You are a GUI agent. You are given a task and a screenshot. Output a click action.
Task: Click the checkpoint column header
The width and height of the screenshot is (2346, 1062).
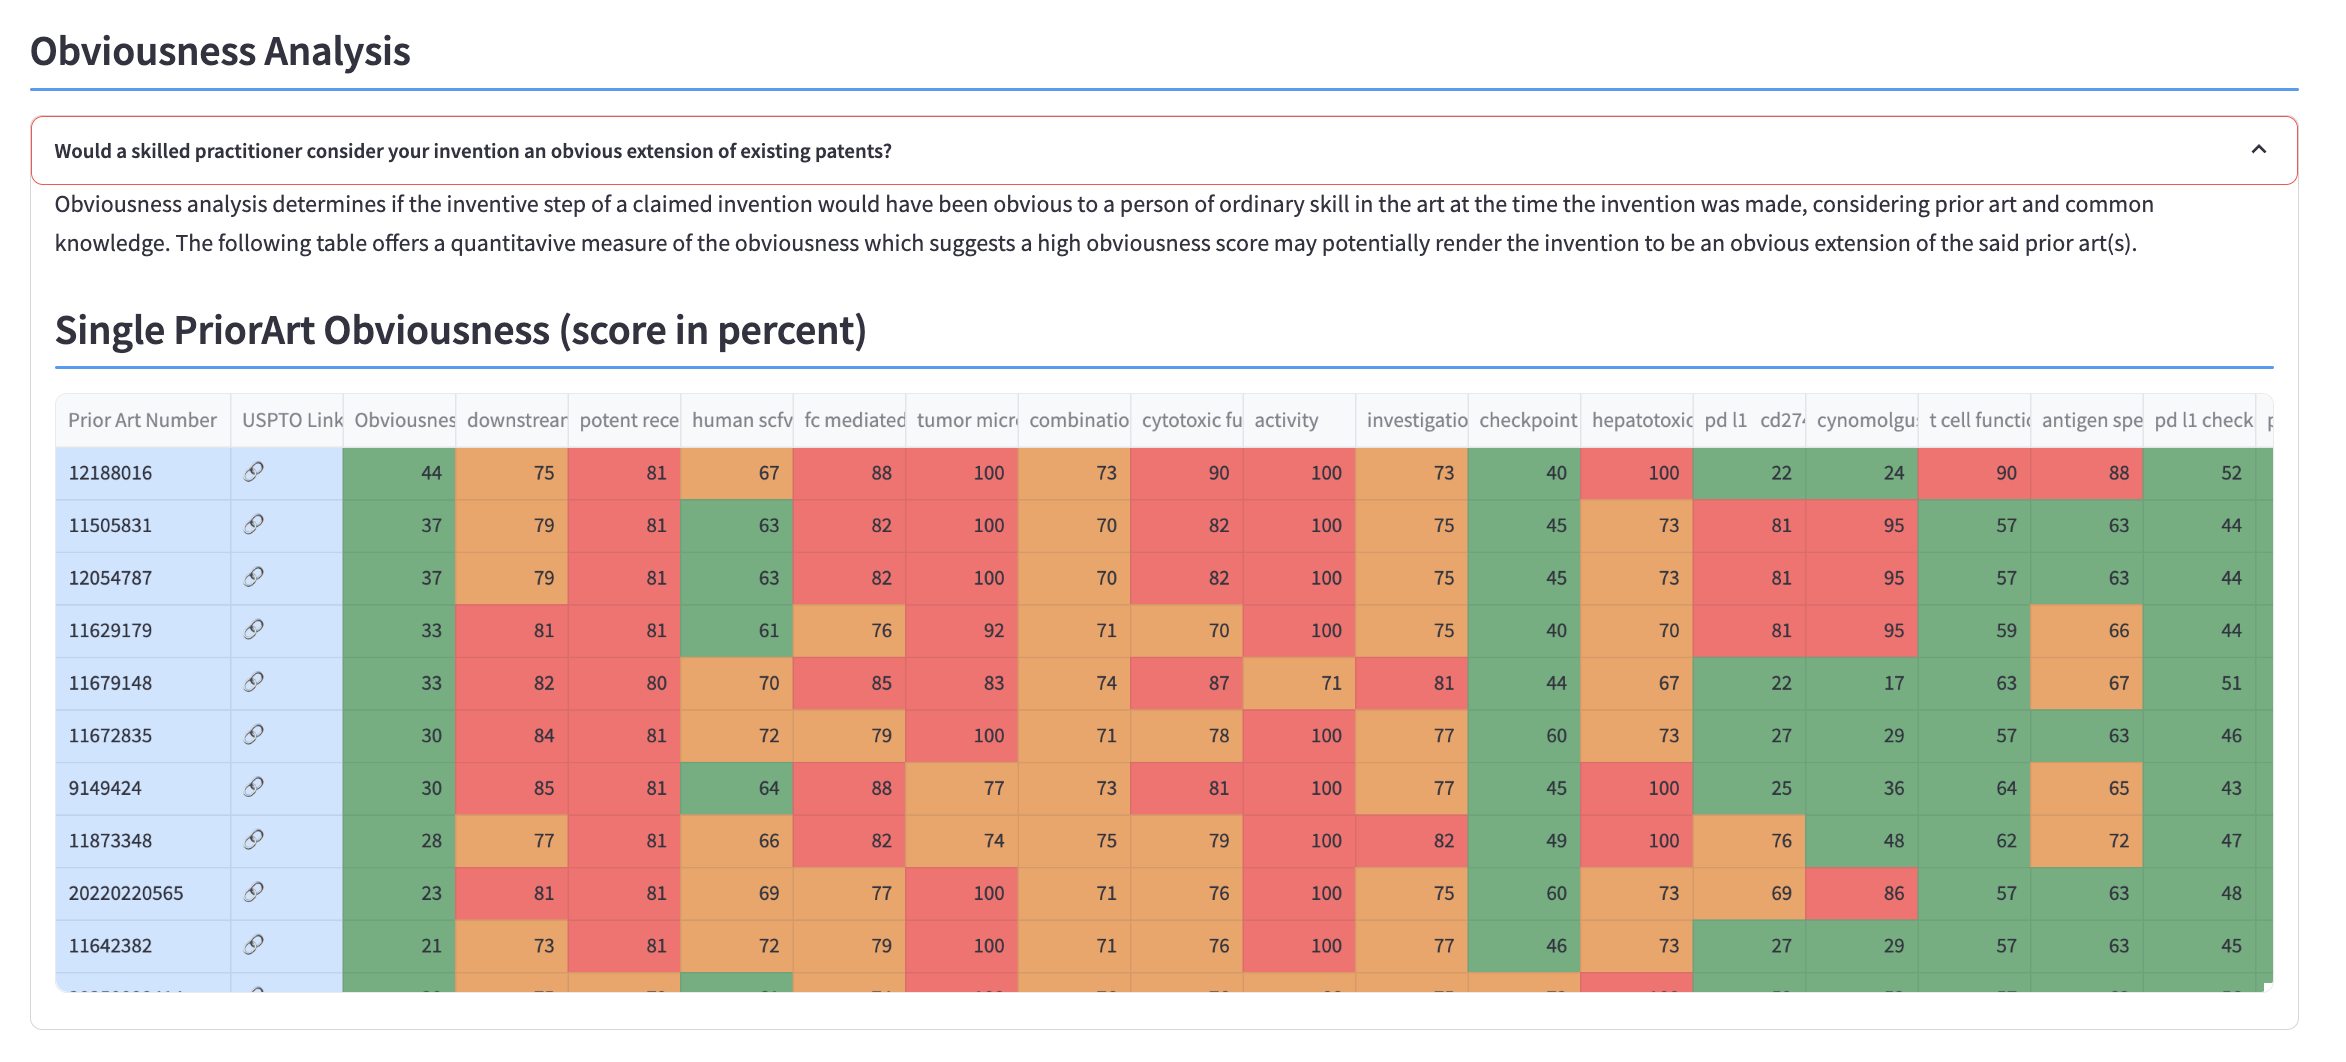click(x=1527, y=420)
